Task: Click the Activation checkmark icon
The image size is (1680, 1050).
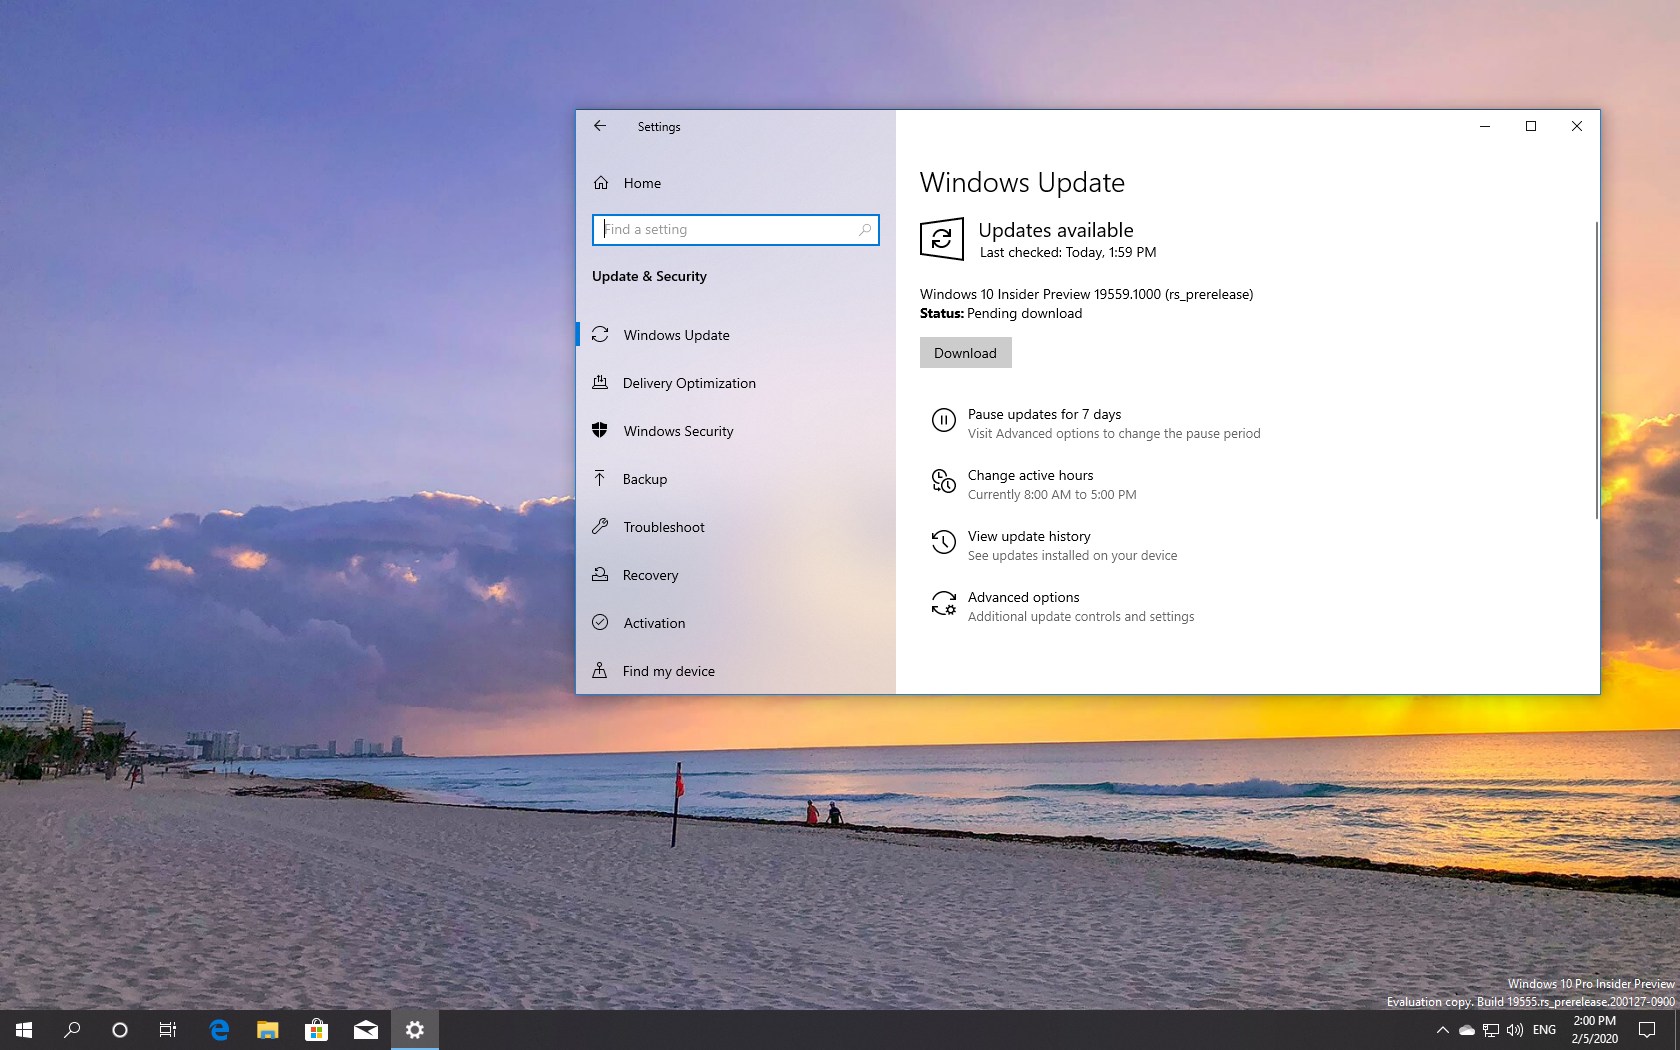Action: pos(600,623)
